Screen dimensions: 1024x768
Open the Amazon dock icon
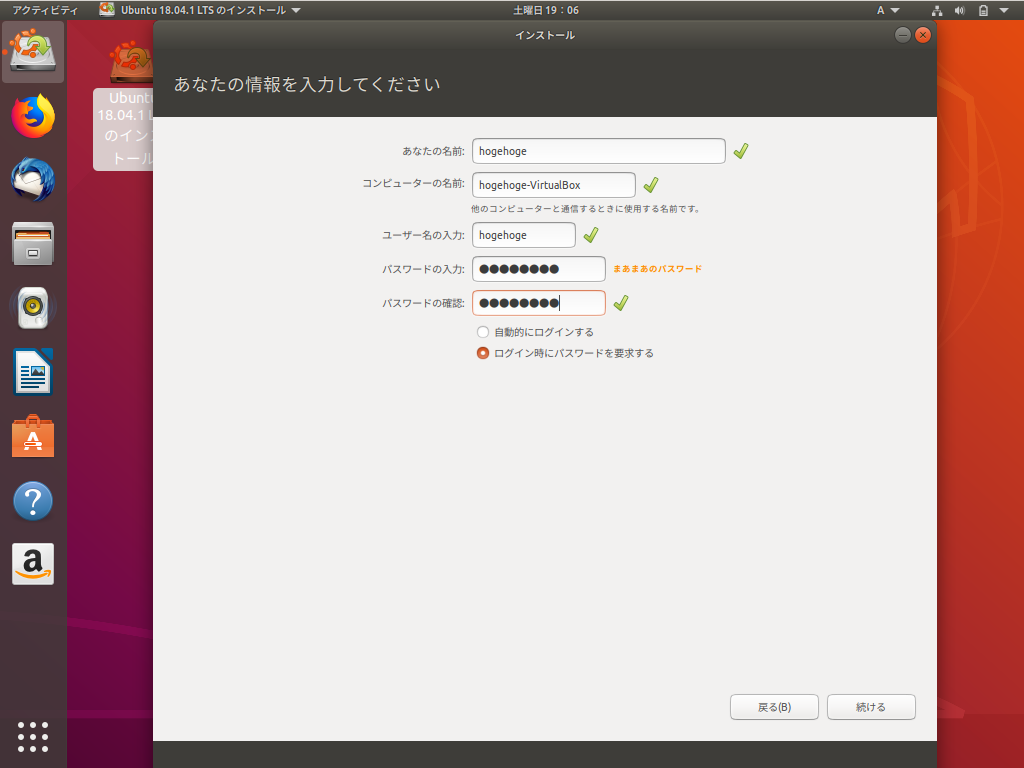33,564
